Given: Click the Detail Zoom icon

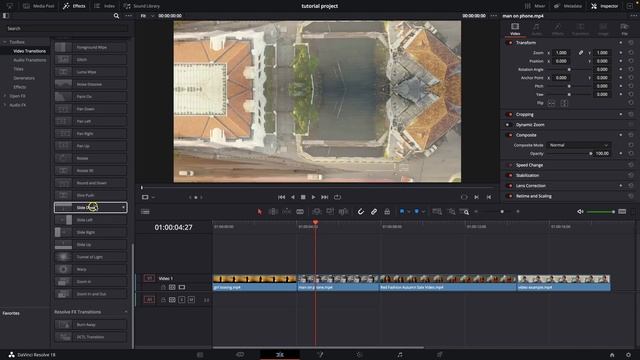Looking at the screenshot, I should pyautogui.click(x=451, y=211).
